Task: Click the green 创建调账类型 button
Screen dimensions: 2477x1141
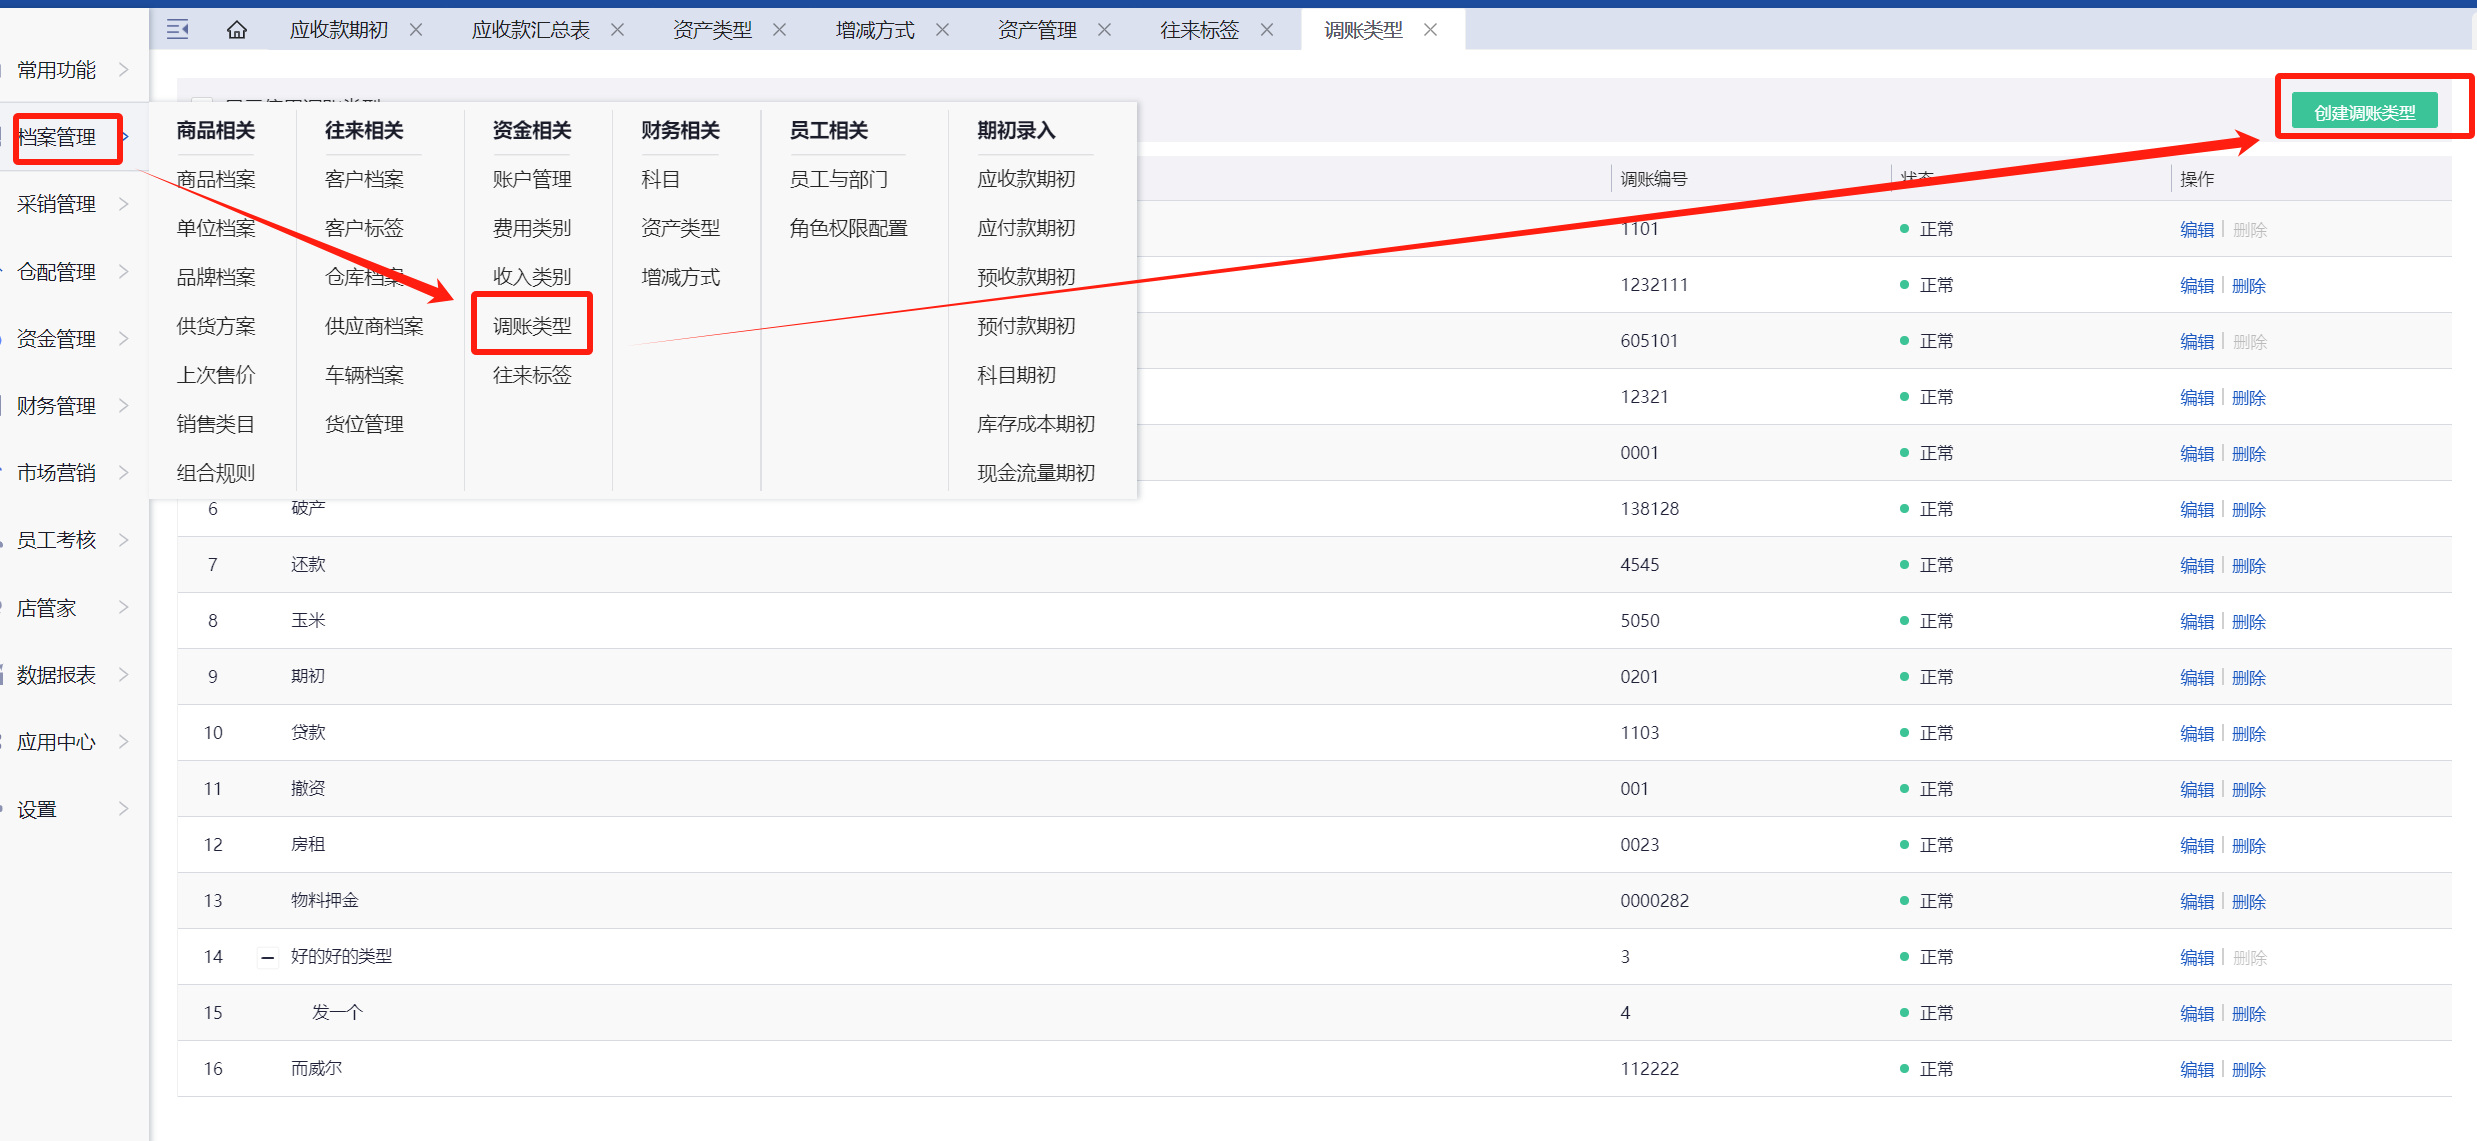Action: [2364, 112]
